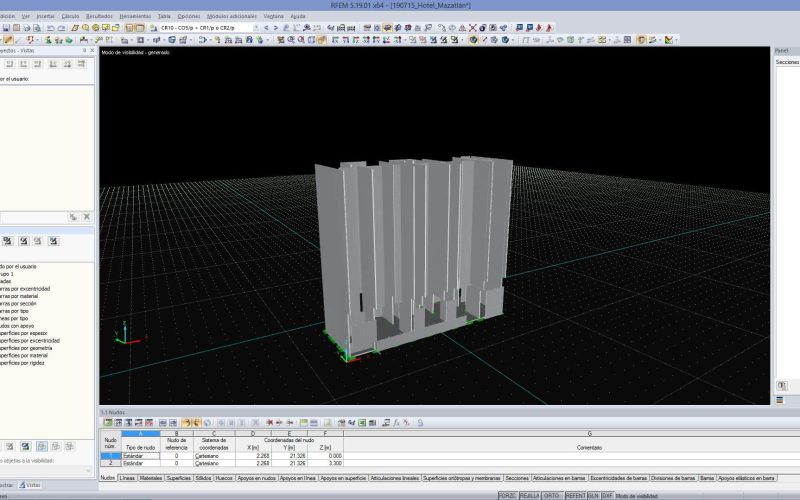The image size is (800, 500).
Task: Click the Redo arrow icon
Action: click(x=61, y=28)
